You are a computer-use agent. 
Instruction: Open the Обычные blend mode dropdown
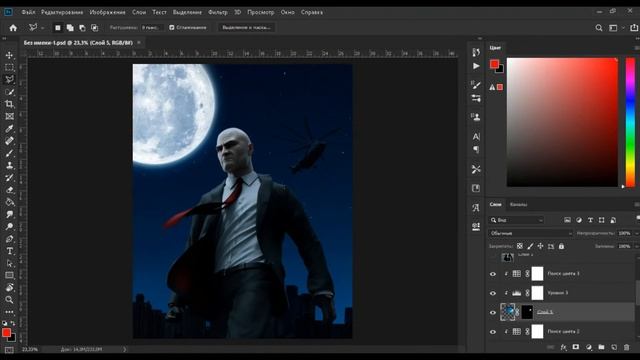tap(530, 233)
